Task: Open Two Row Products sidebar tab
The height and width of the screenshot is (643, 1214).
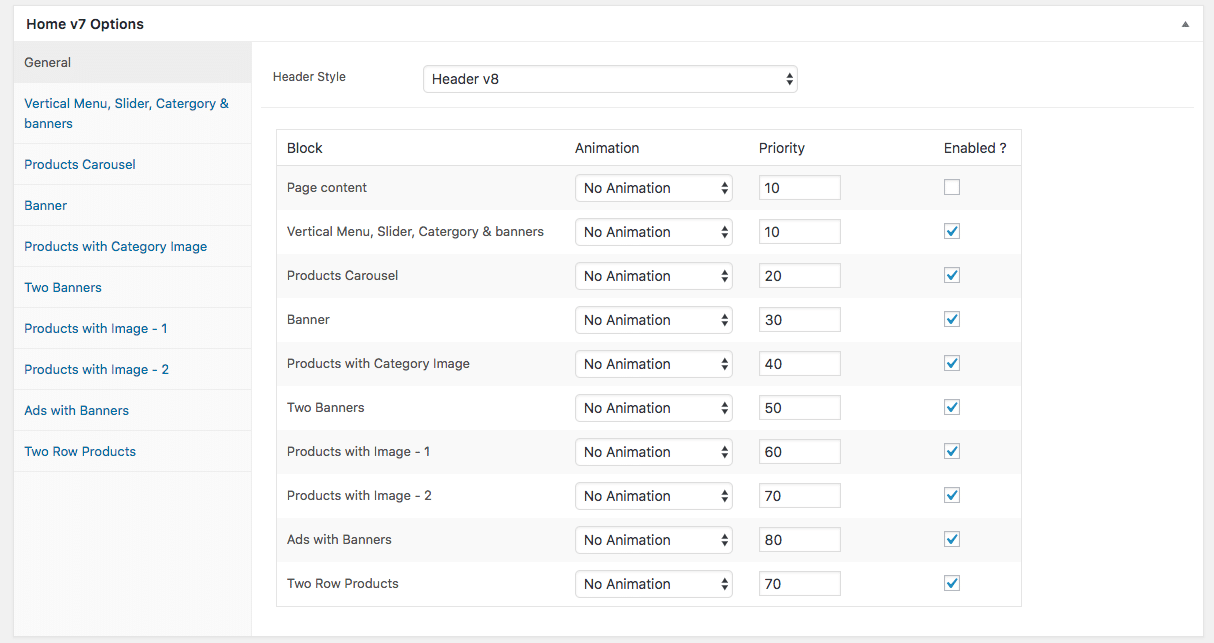Action: (x=132, y=451)
